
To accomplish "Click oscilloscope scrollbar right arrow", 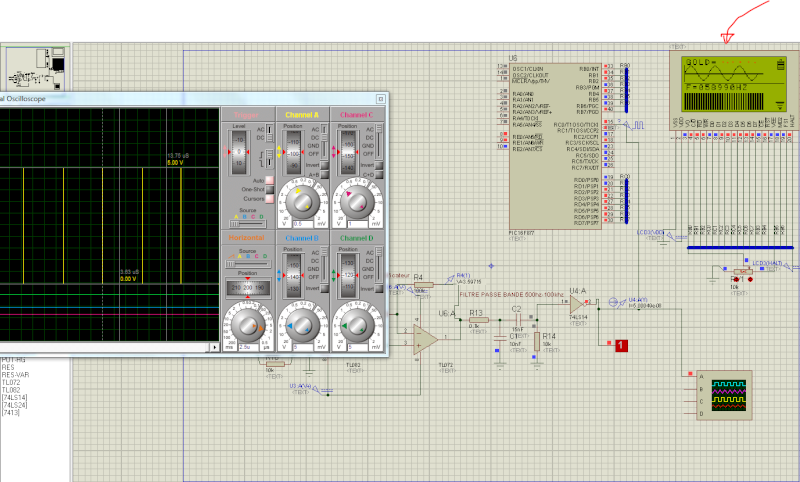I will (x=215, y=347).
